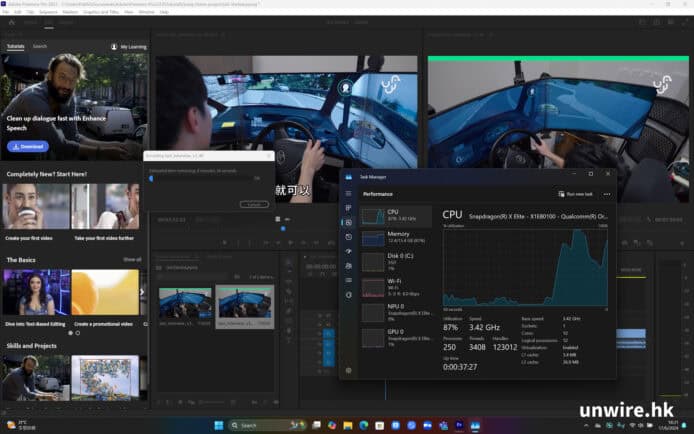Switch to the Search tab in Learn panel

(39, 46)
